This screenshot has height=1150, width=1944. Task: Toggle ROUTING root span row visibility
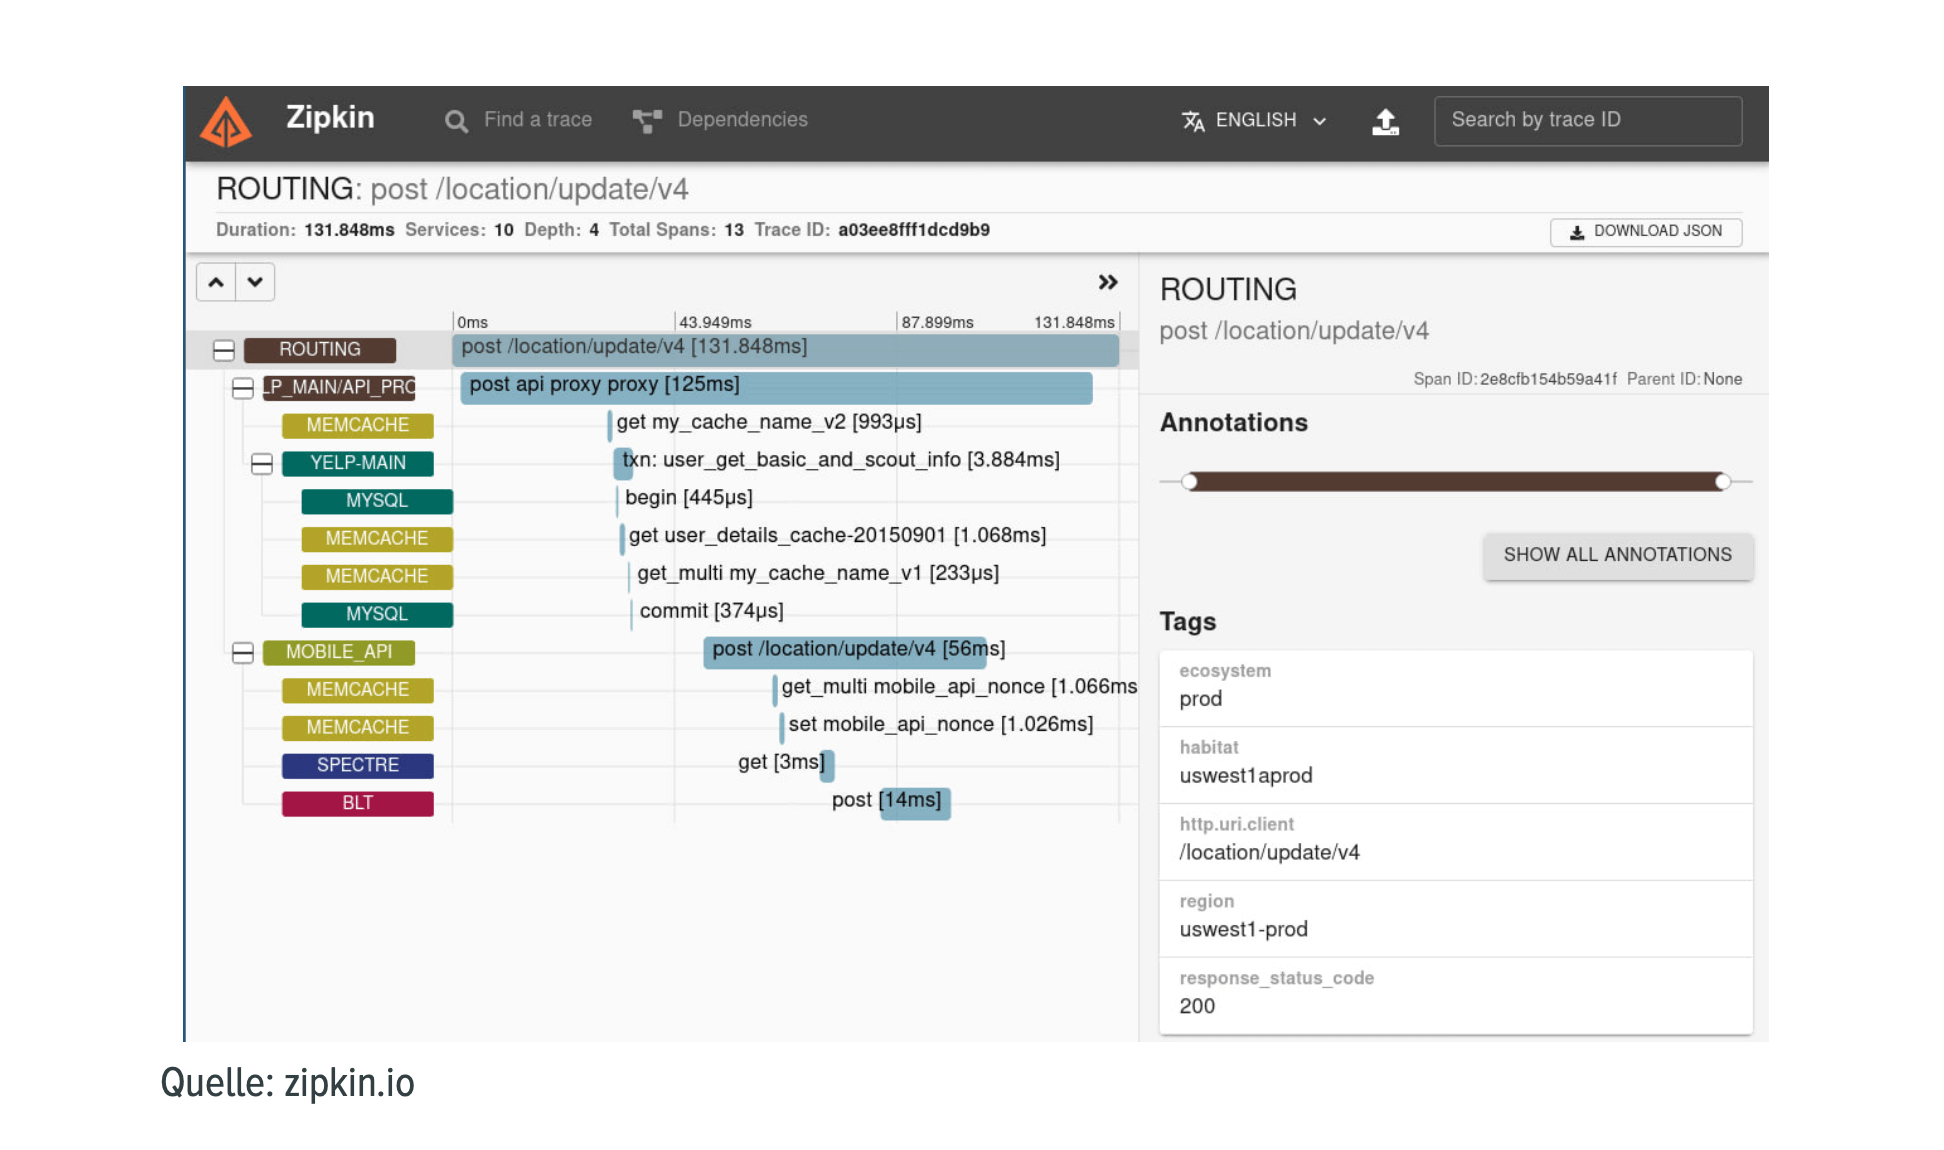[x=222, y=348]
